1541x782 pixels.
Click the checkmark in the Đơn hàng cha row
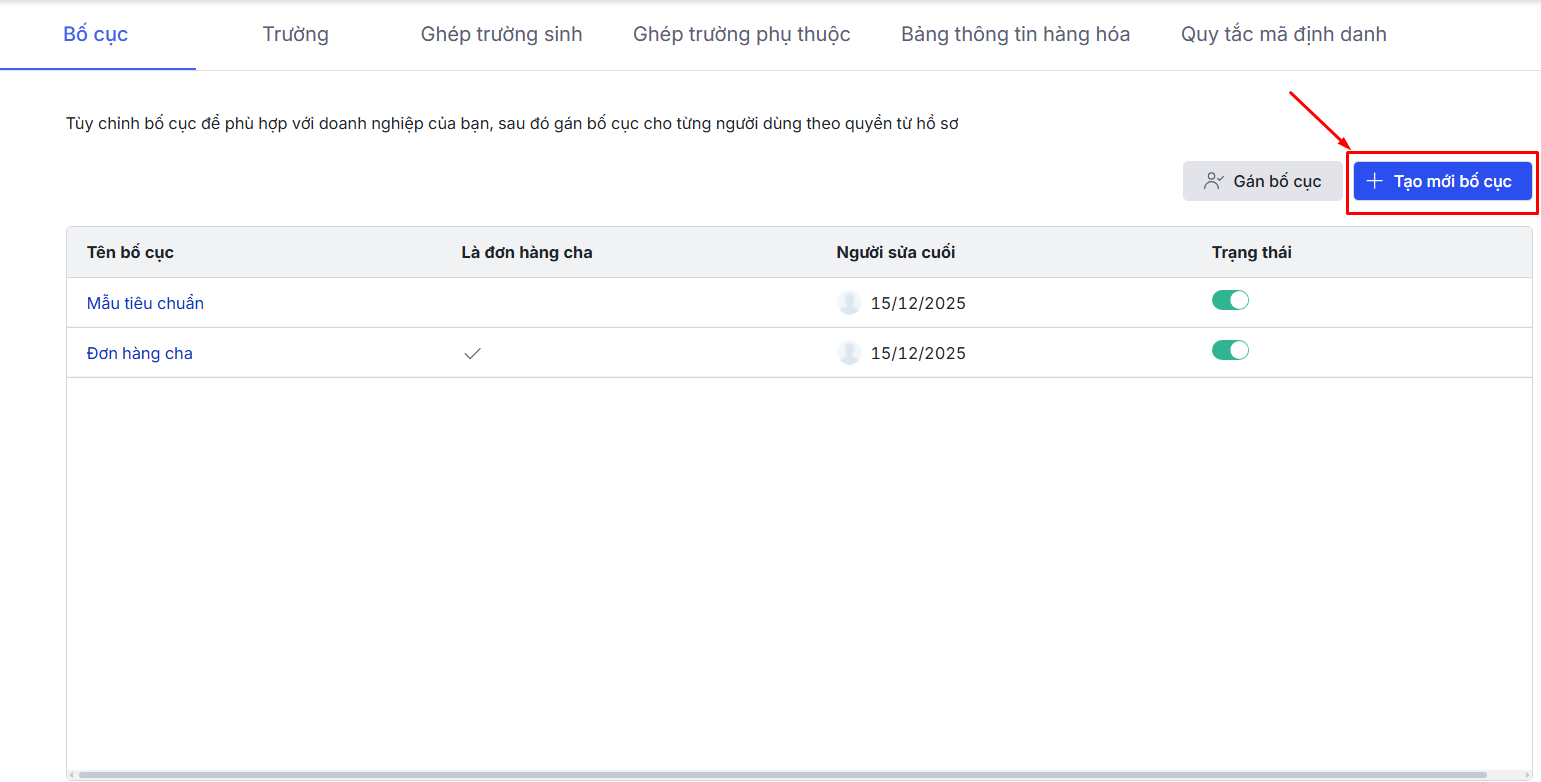tap(473, 353)
